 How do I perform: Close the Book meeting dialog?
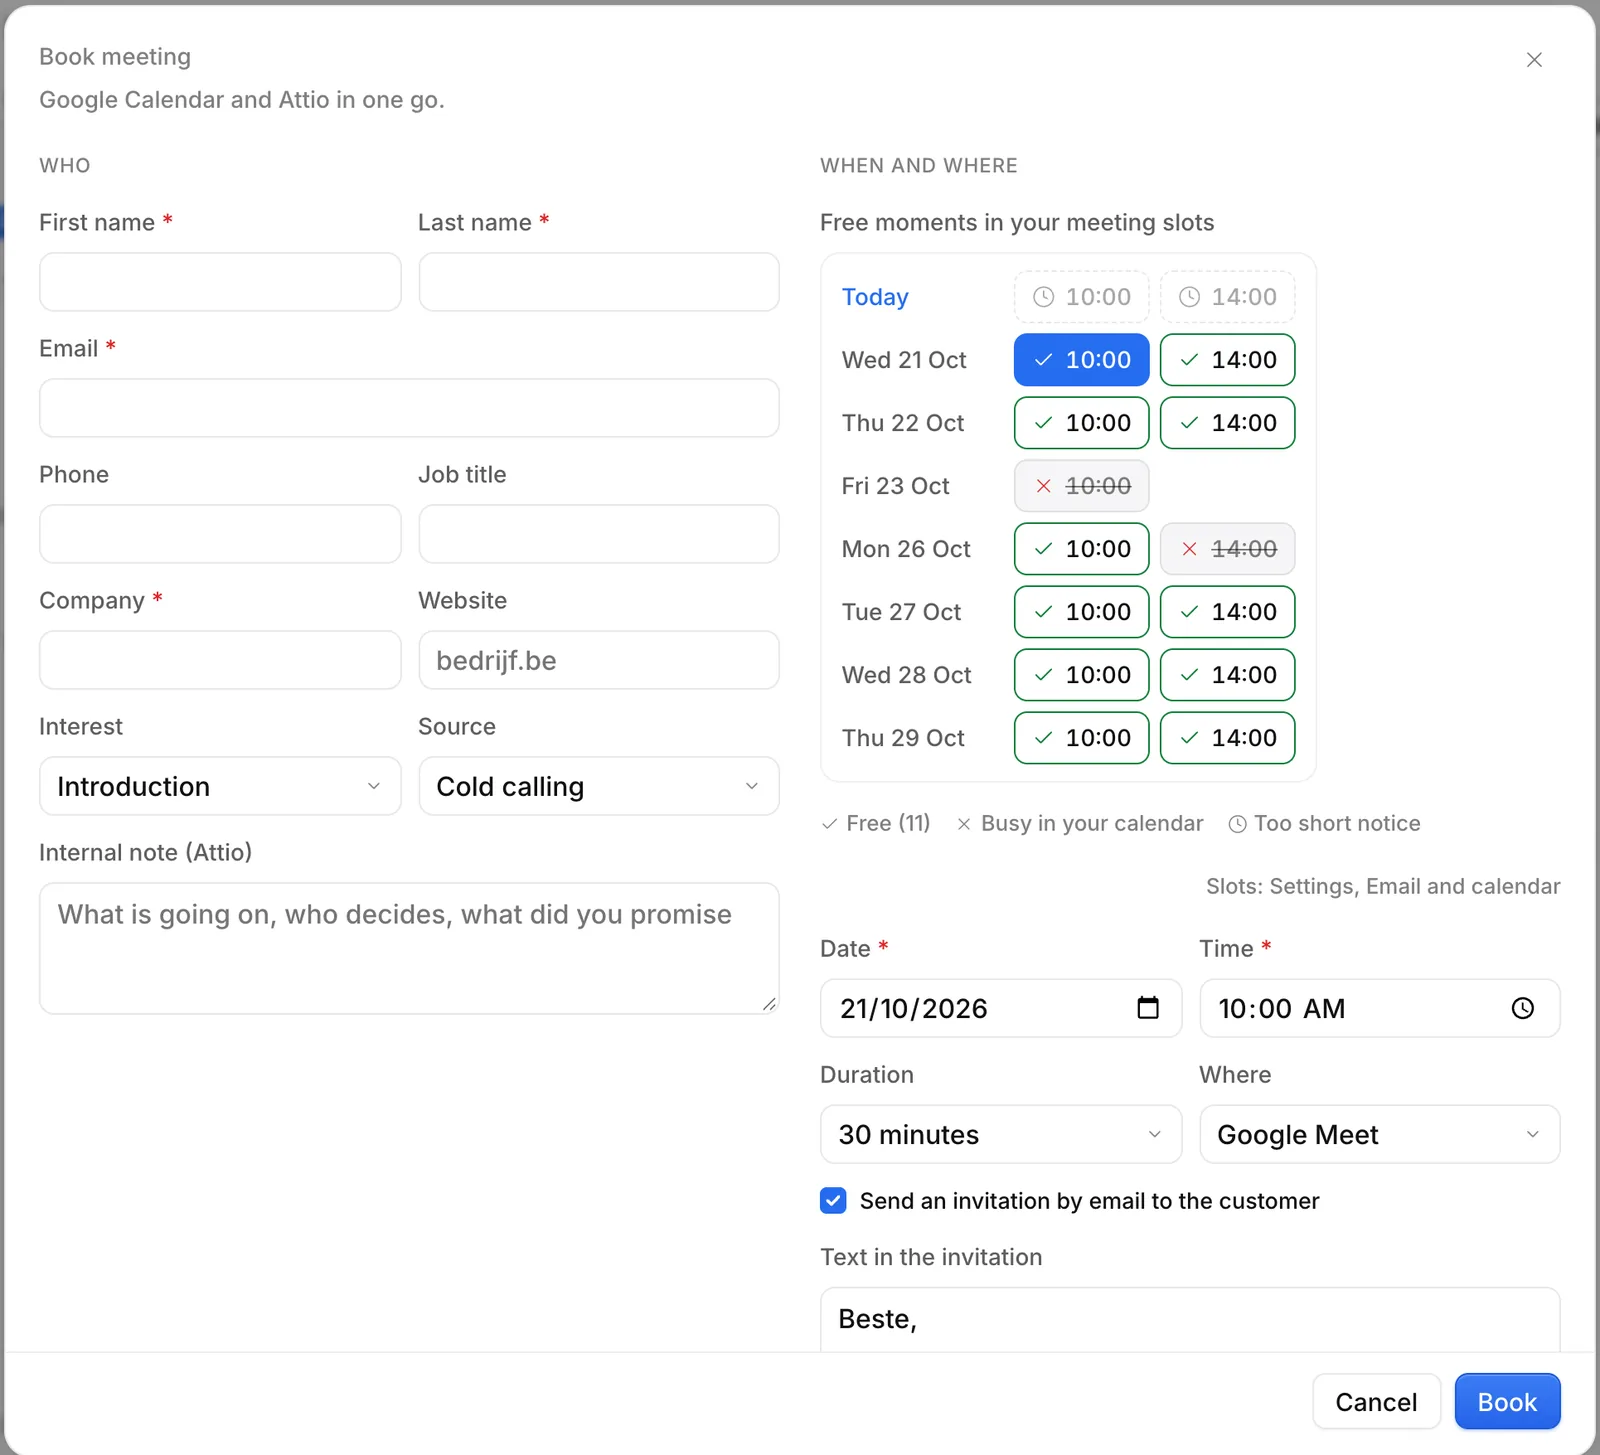(x=1534, y=60)
